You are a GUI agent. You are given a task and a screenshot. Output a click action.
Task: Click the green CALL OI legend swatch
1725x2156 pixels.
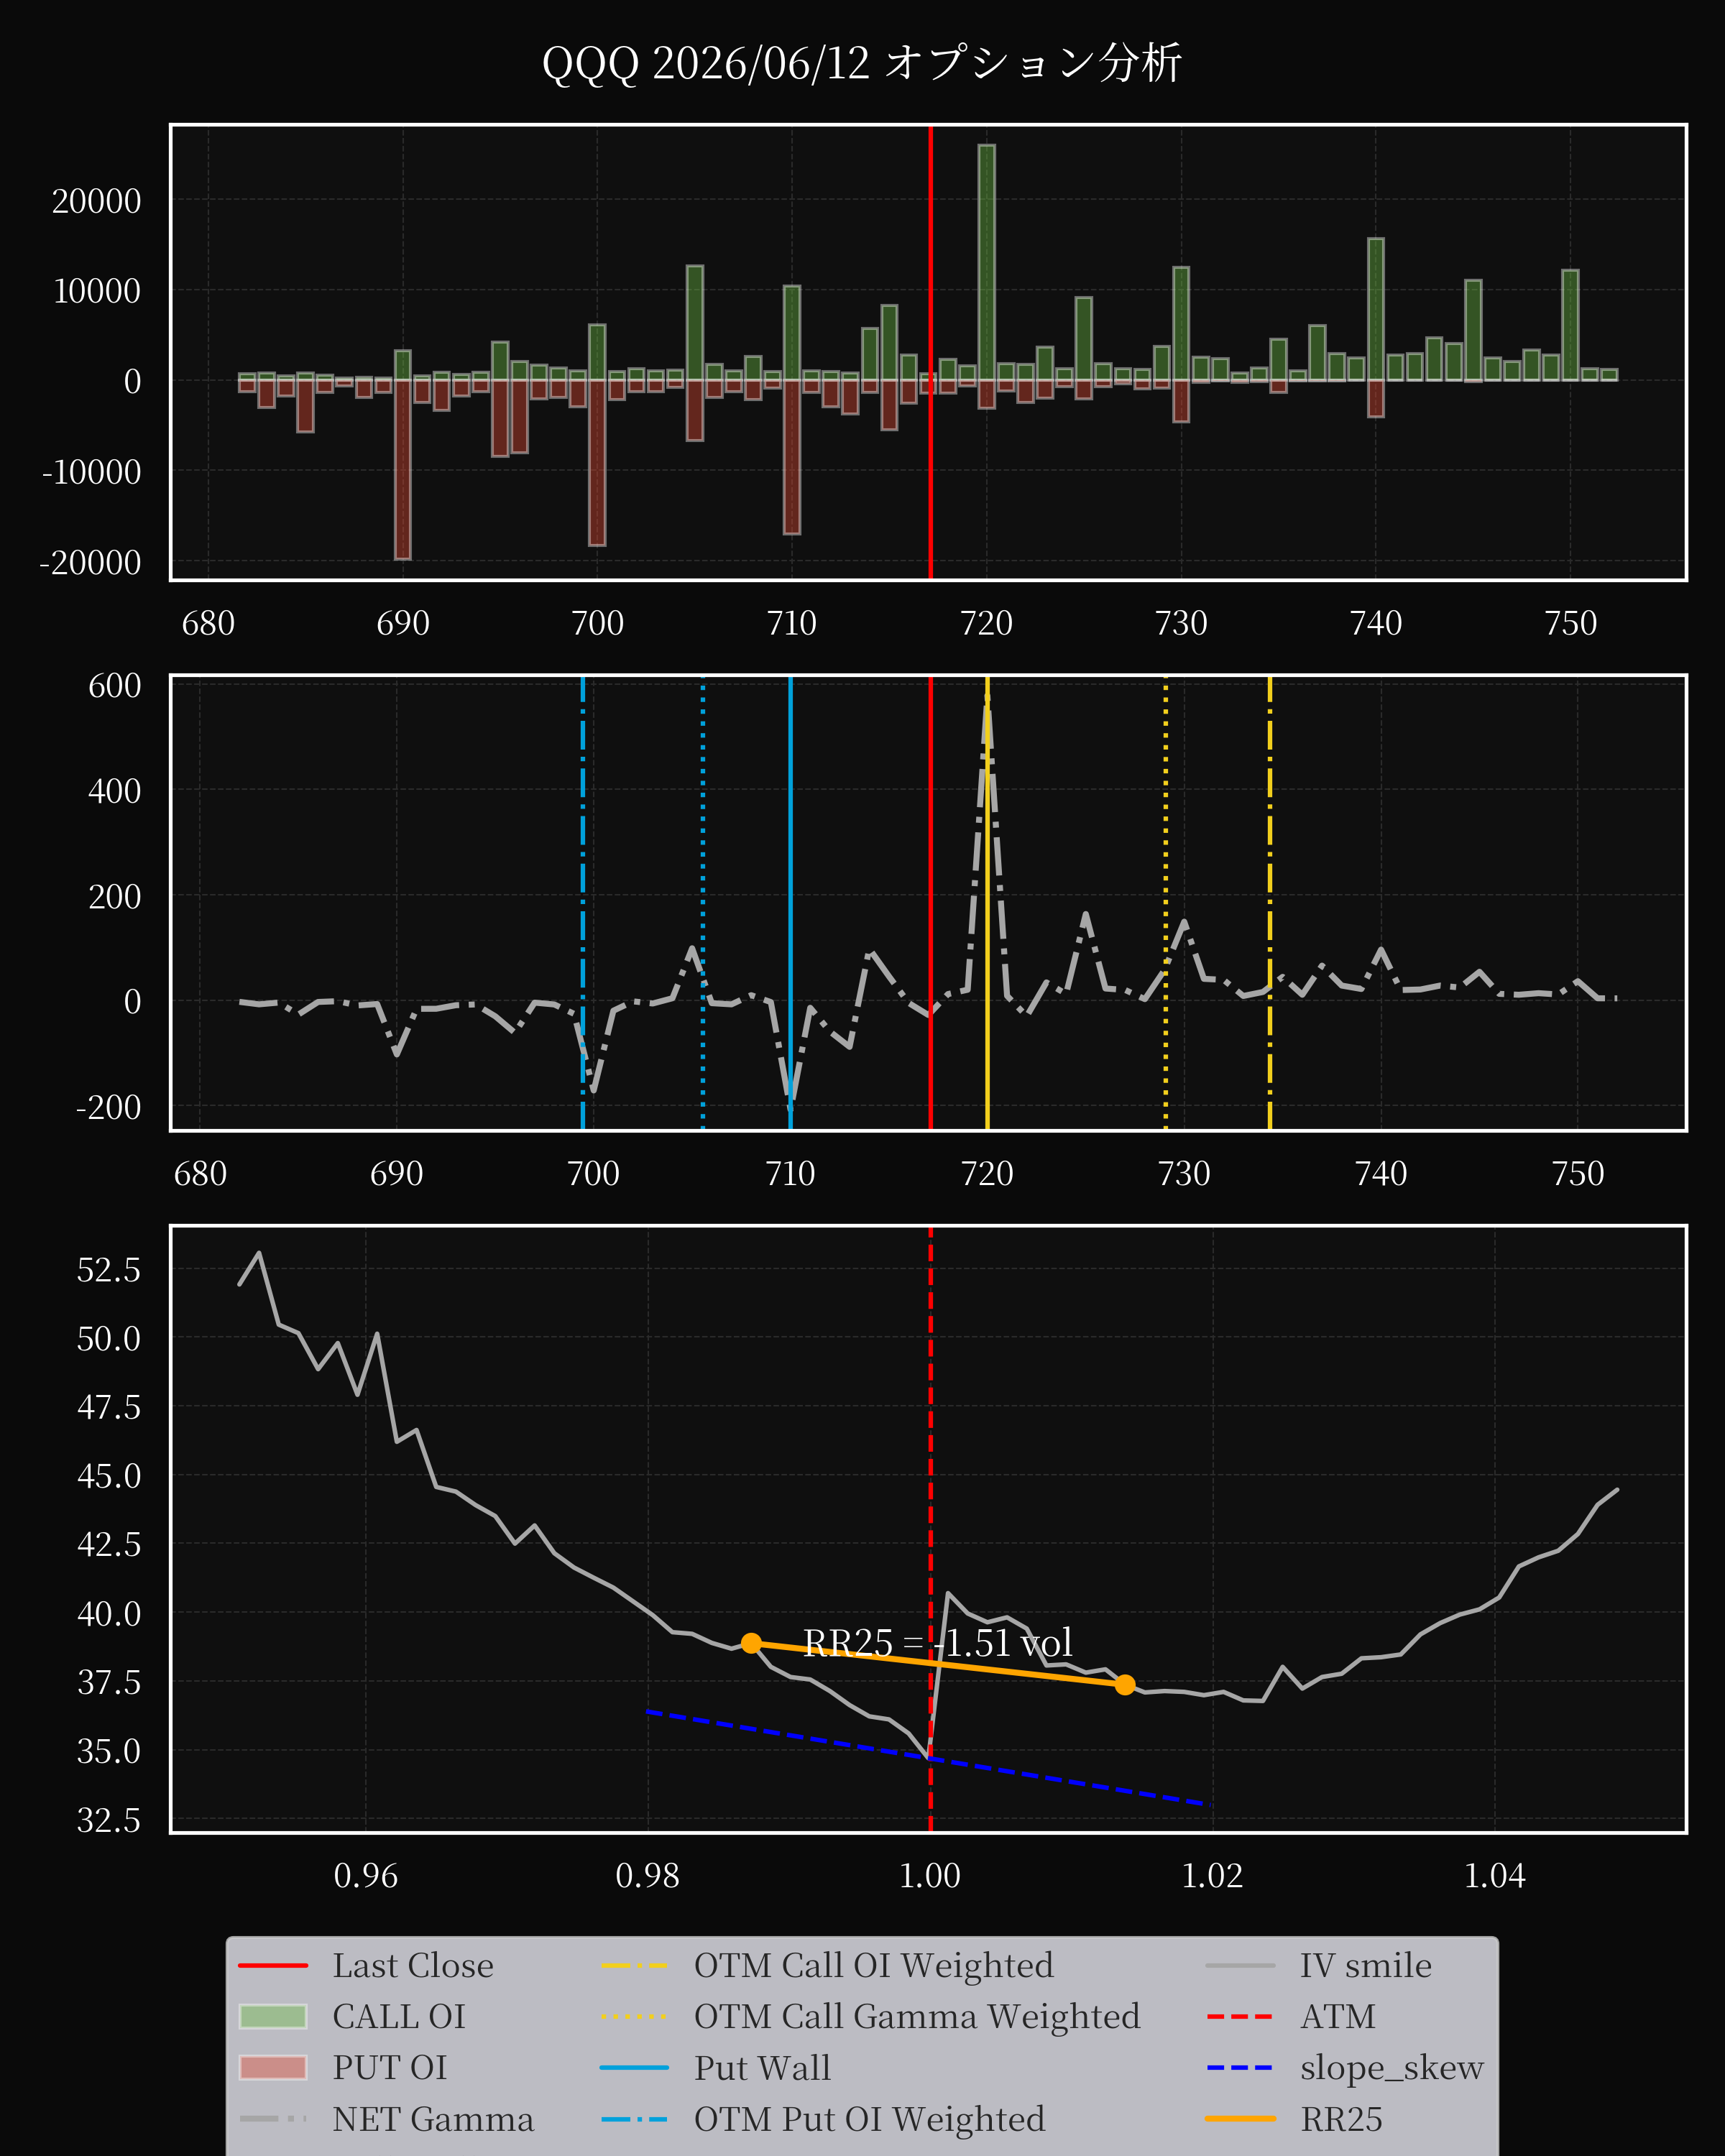click(x=273, y=2016)
